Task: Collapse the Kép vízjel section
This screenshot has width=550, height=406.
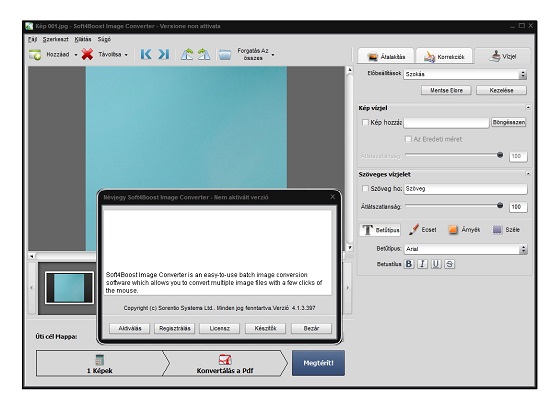Action: [x=528, y=107]
